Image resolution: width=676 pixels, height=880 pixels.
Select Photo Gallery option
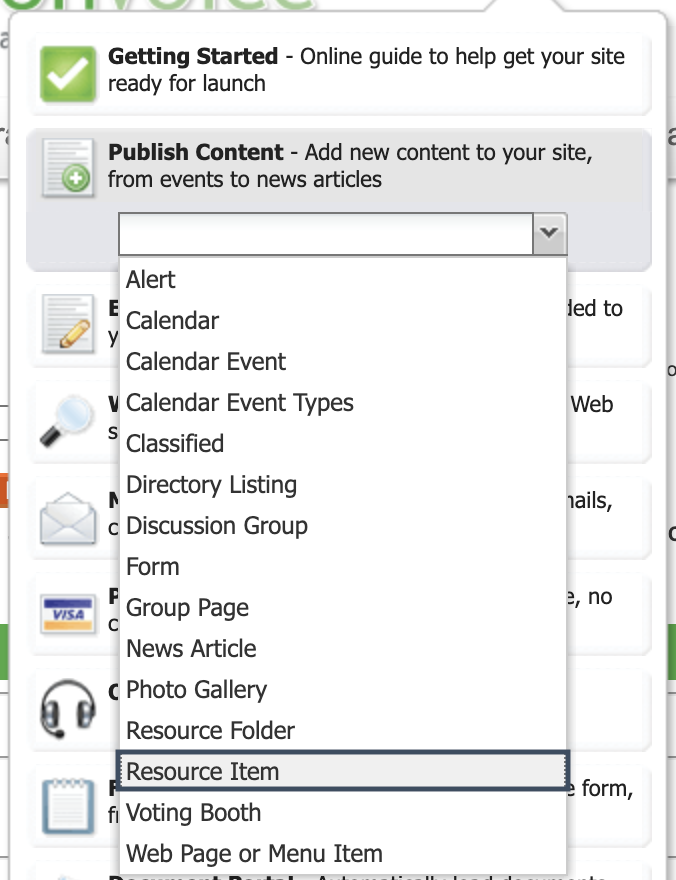(x=343, y=689)
